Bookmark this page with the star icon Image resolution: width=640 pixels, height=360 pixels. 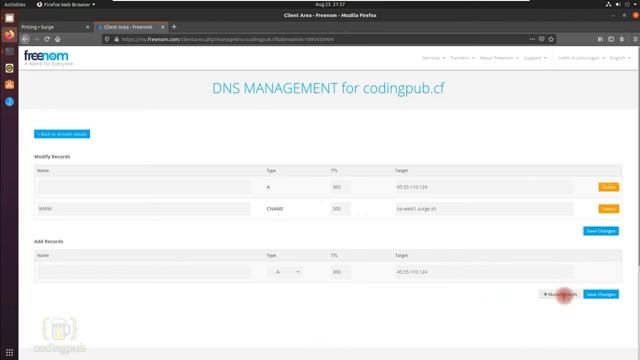(x=551, y=39)
